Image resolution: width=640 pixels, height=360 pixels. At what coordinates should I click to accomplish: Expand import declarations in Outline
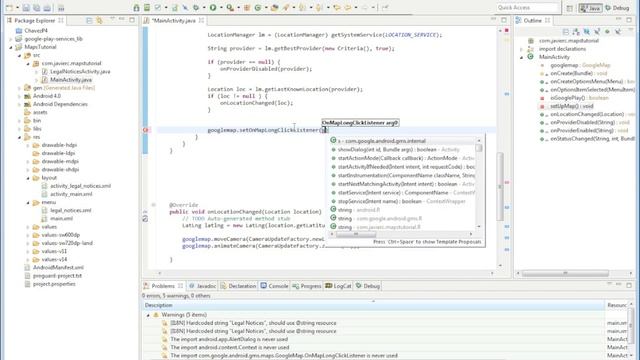pyautogui.click(x=521, y=49)
